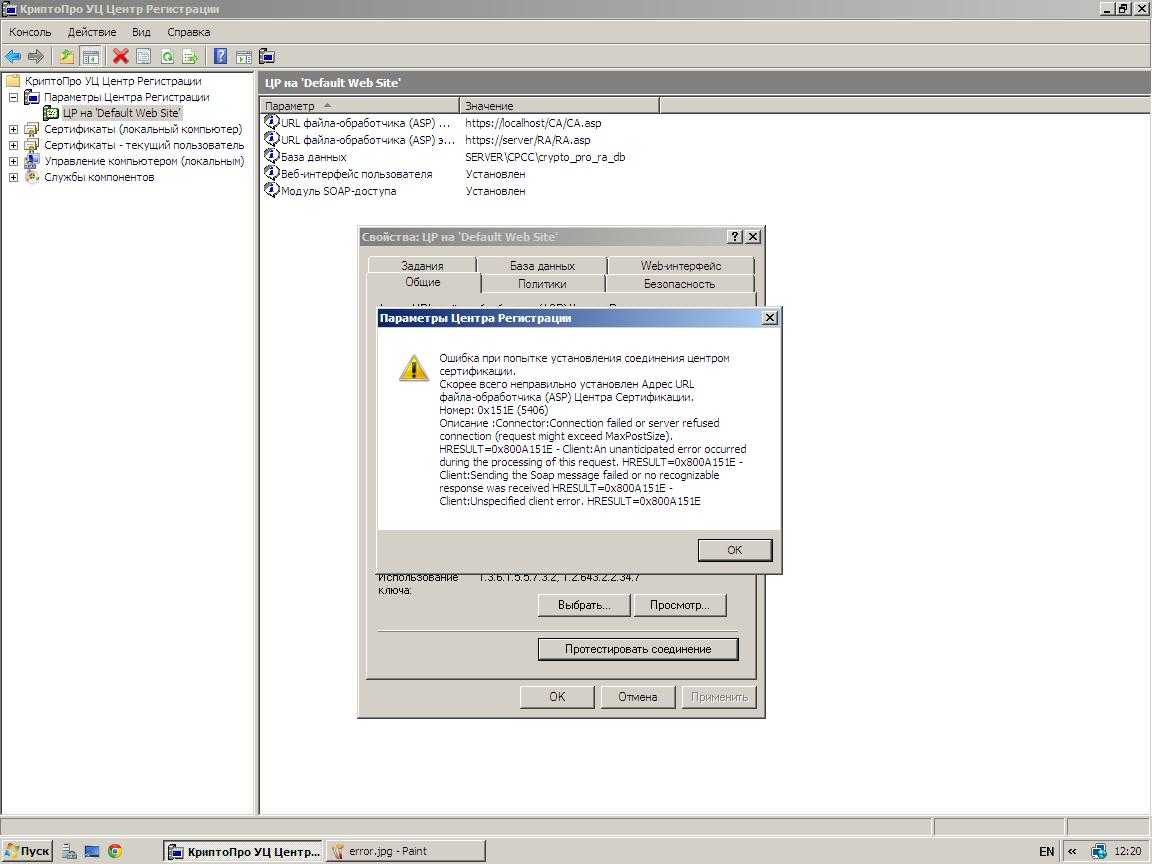Expand the Службы компонентов node
This screenshot has height=864, width=1152.
13,177
